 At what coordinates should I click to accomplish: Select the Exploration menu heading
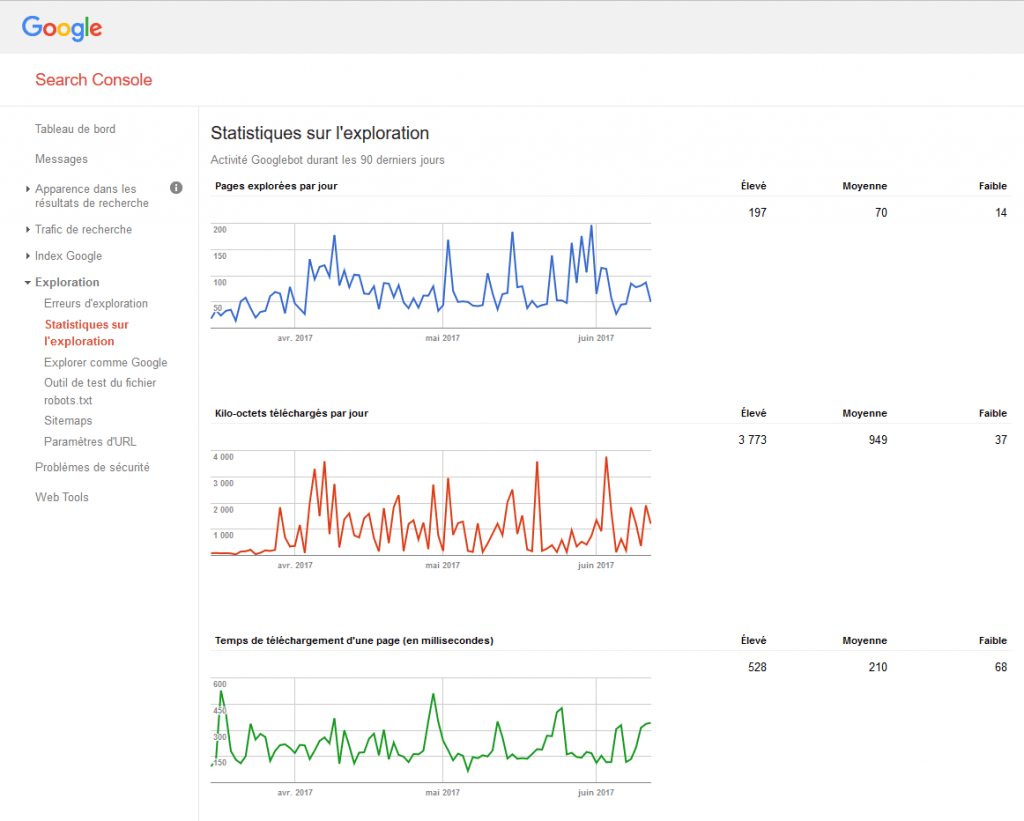(x=67, y=282)
